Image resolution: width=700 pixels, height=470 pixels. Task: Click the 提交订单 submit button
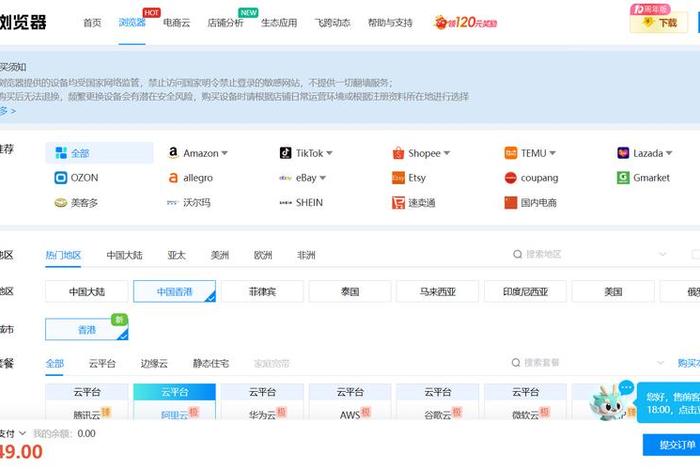coord(671,445)
